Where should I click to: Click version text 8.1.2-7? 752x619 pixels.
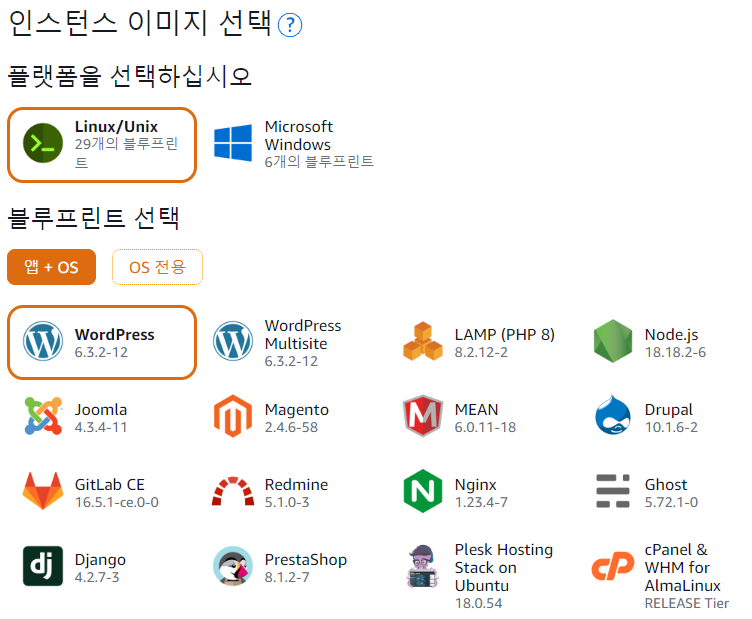pyautogui.click(x=287, y=577)
